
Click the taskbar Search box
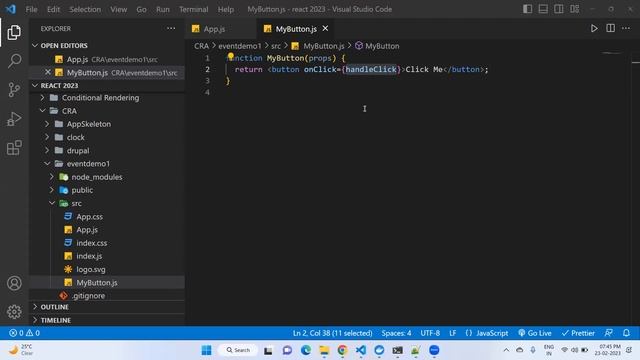(x=238, y=350)
